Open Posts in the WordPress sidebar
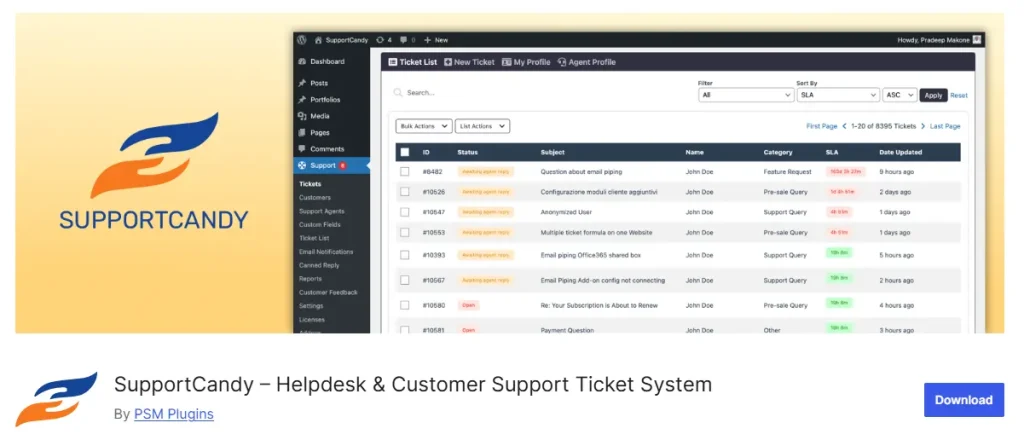1024x440 pixels. [313, 83]
